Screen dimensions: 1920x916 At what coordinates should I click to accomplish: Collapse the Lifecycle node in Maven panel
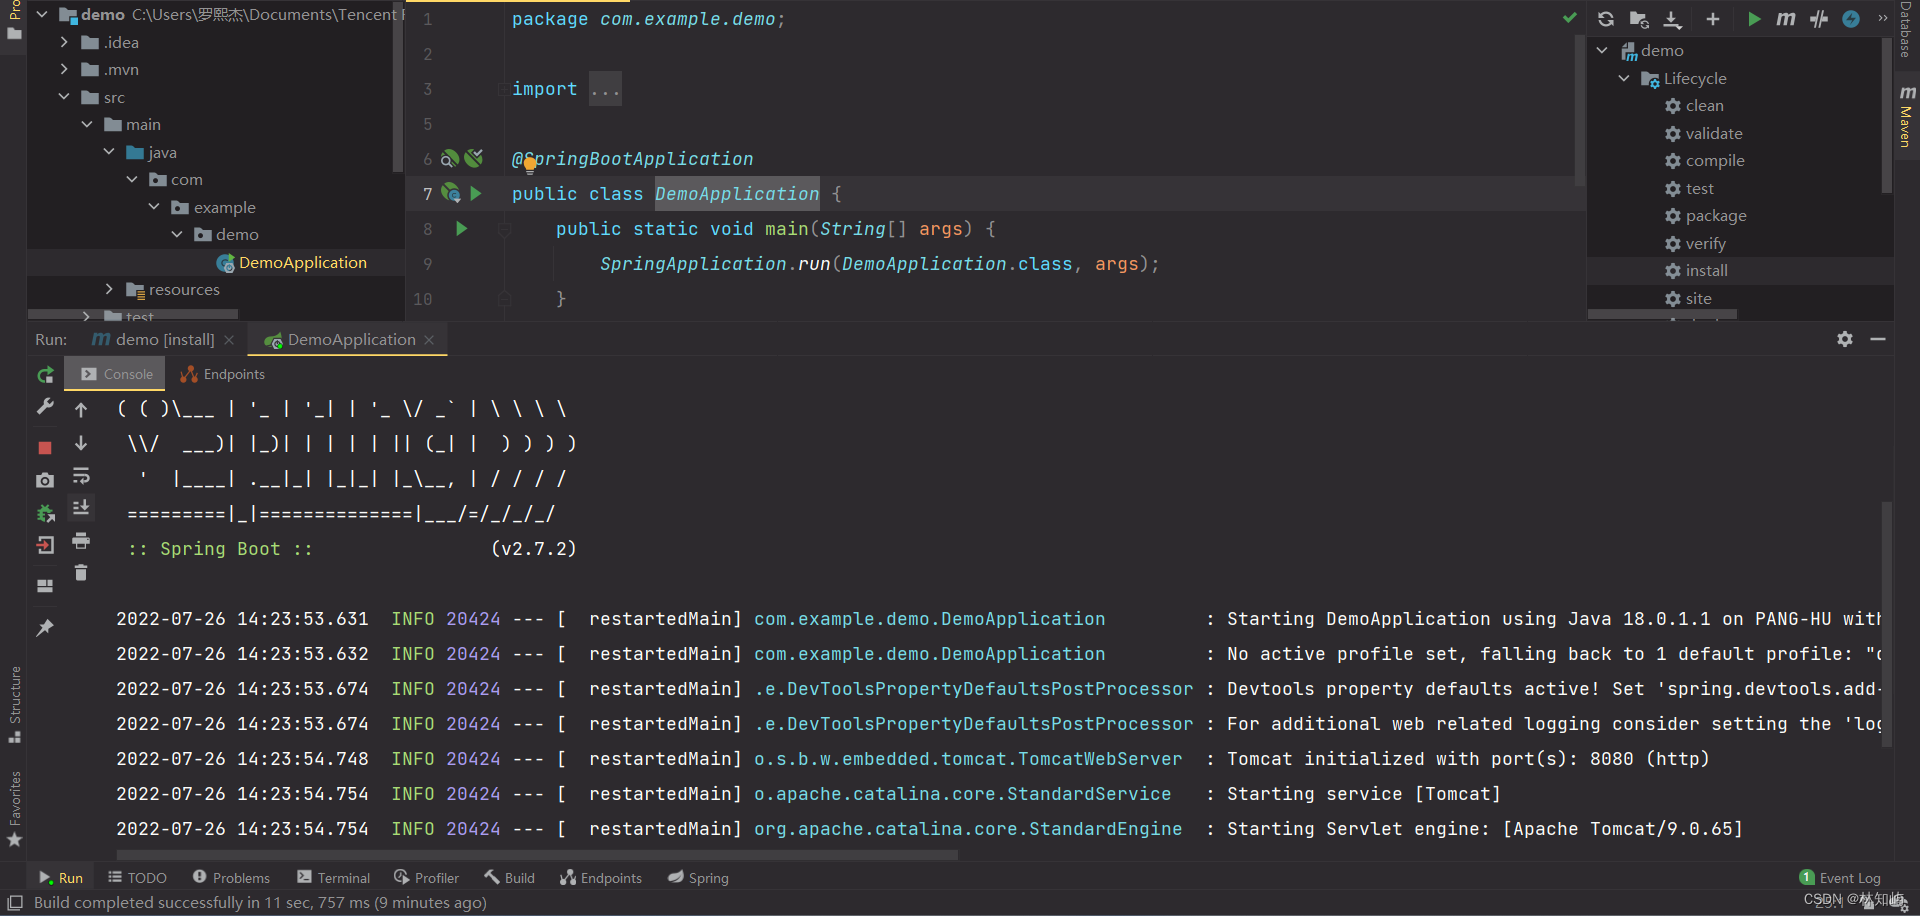tap(1625, 78)
